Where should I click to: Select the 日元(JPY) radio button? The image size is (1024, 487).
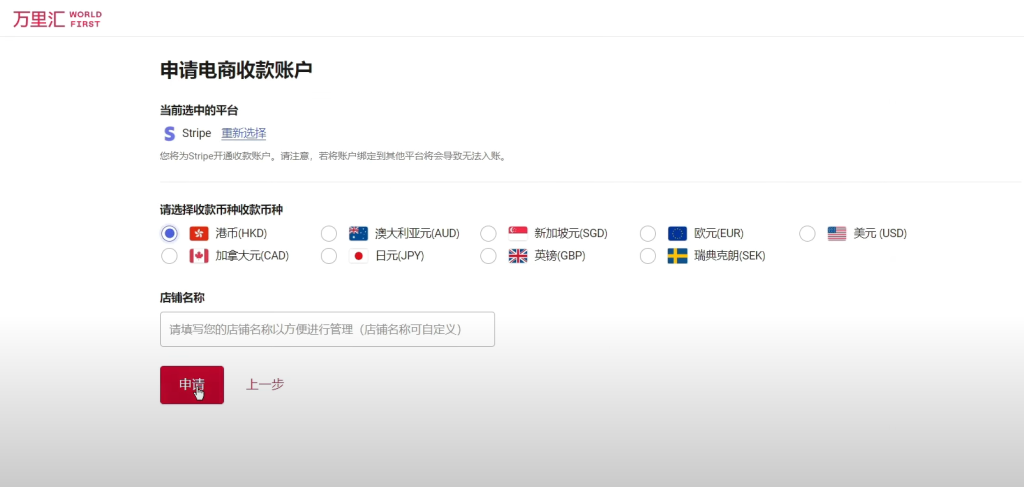(x=329, y=256)
